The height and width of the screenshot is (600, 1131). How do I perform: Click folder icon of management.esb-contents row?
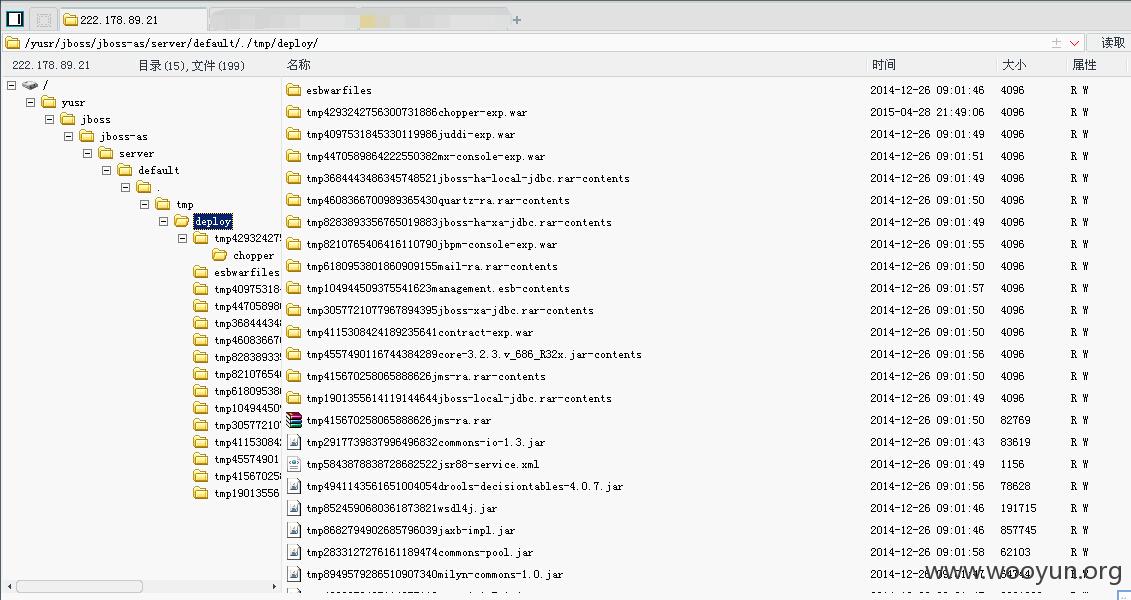[x=294, y=288]
